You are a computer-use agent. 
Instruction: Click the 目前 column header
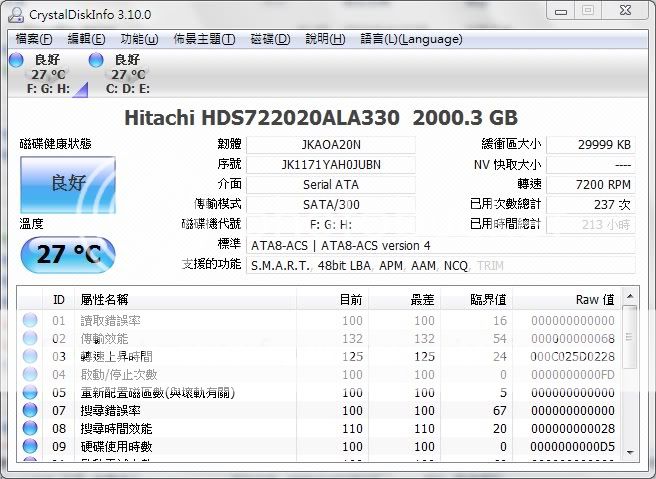332,299
